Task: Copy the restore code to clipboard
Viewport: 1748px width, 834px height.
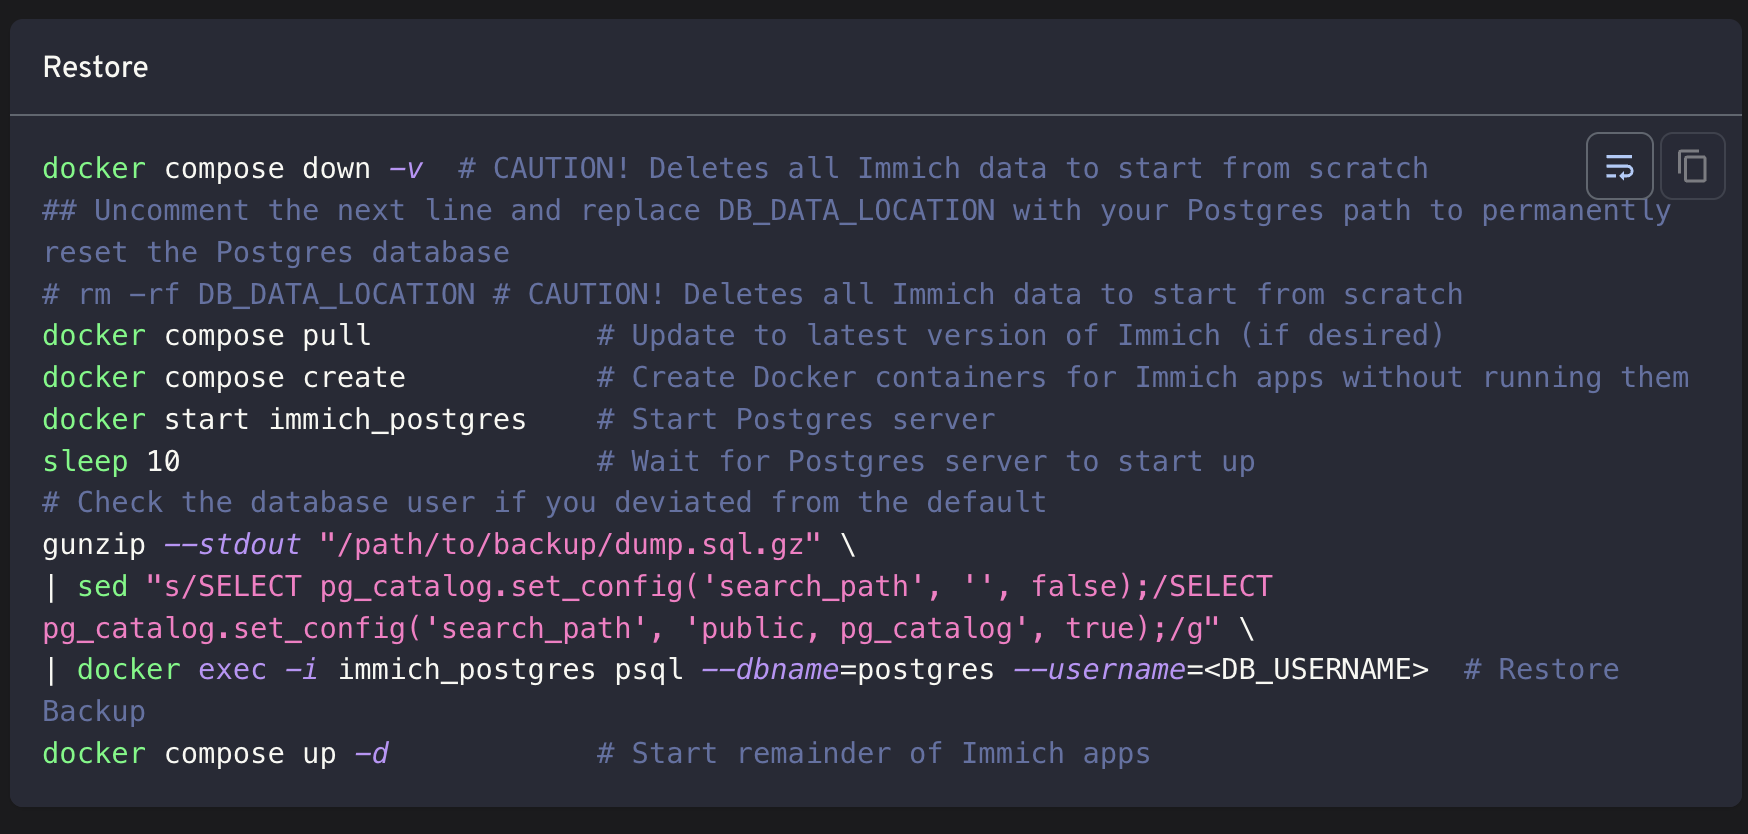Action: (x=1692, y=166)
